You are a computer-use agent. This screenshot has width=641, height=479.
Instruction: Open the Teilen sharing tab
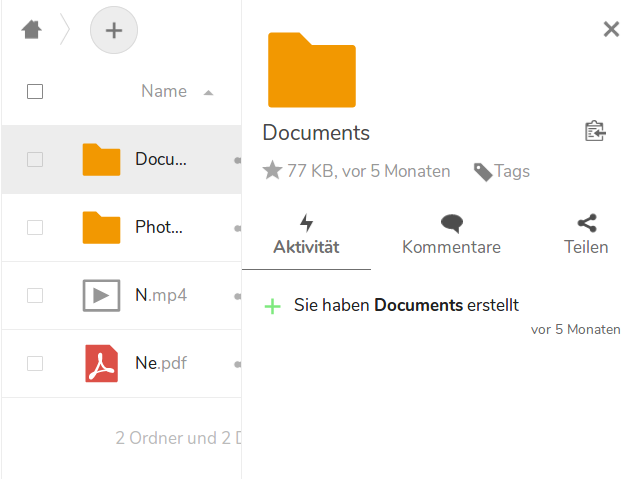[586, 235]
